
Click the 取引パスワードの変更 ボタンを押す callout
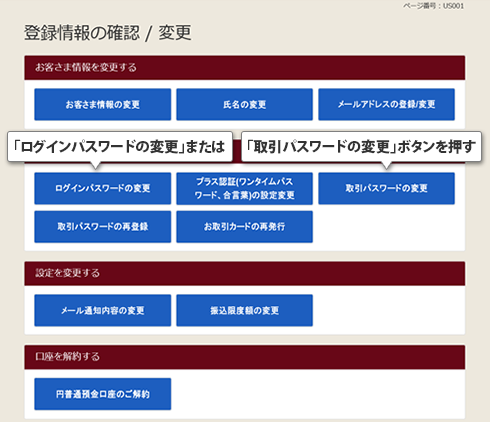[361, 147]
